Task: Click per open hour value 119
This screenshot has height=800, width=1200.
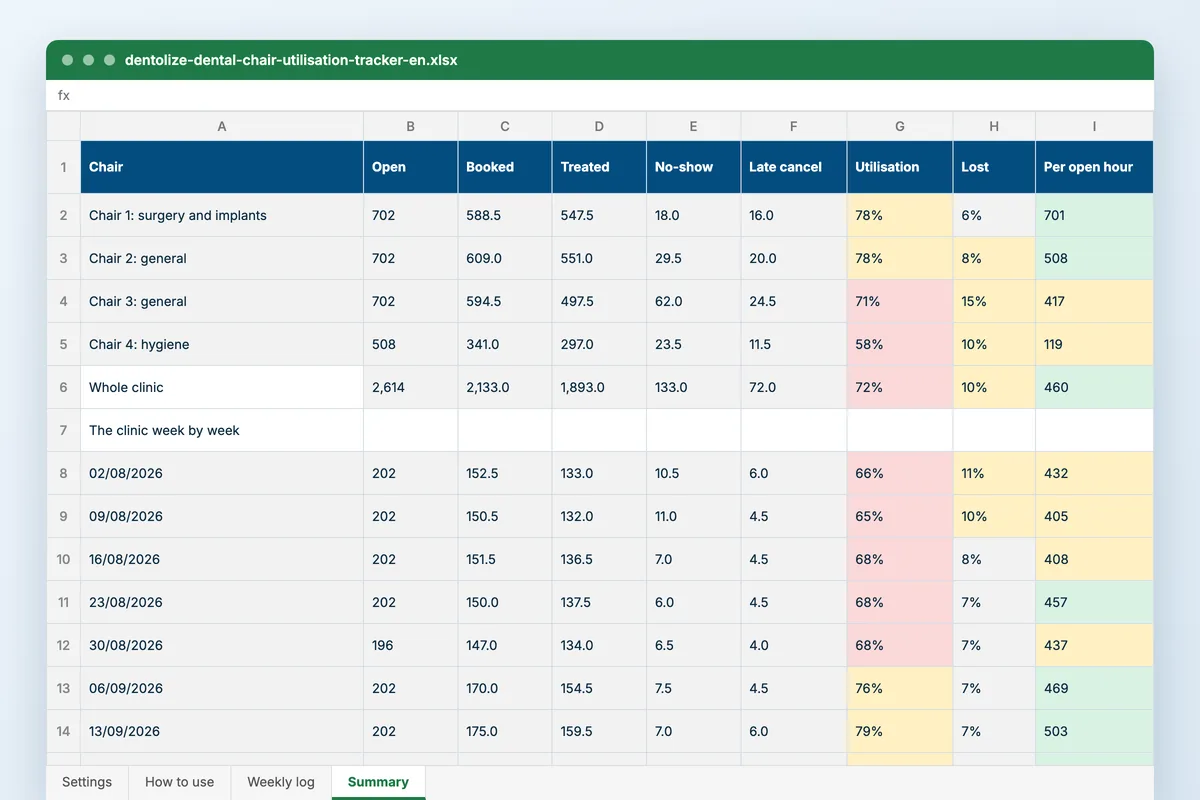Action: coord(1094,344)
